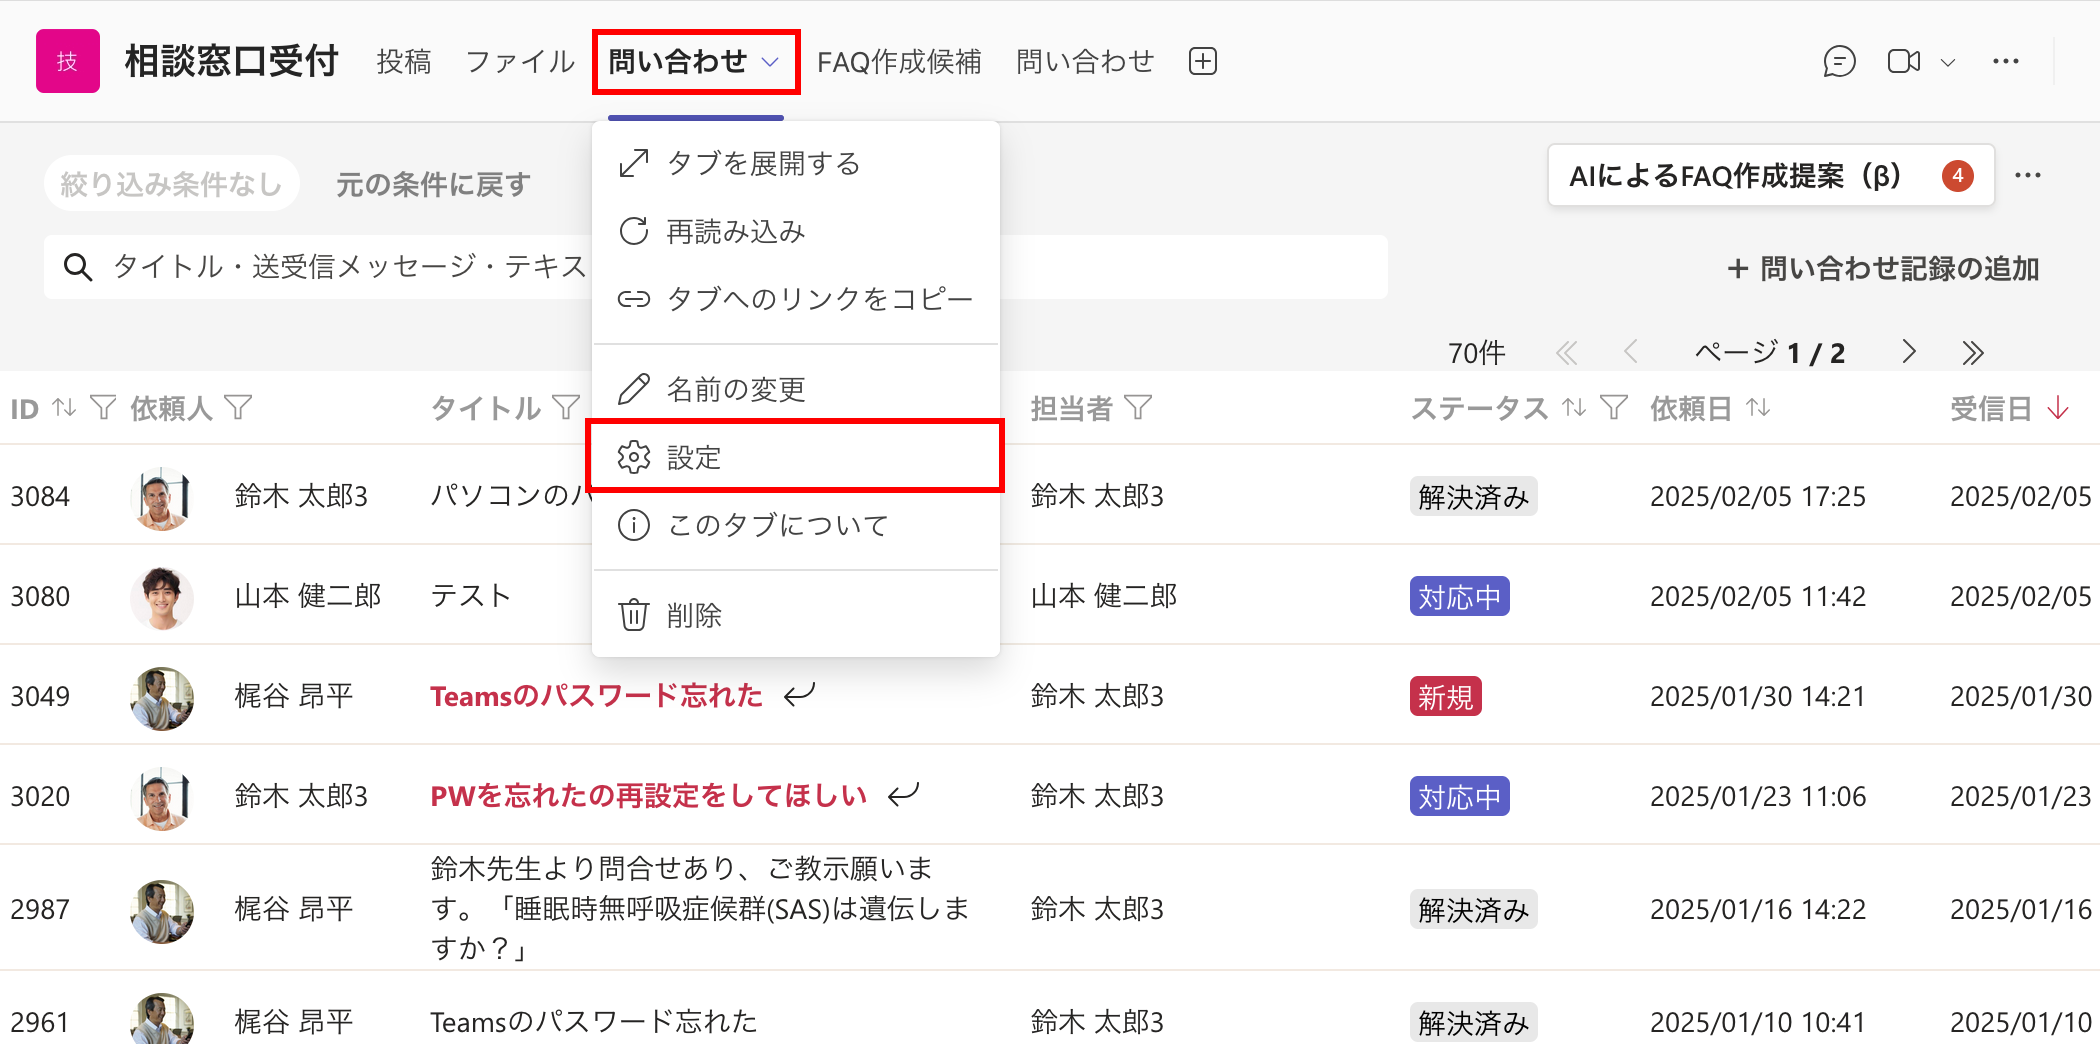Click the ID cell 2961
Viewport: 2100px width, 1044px height.
[40, 1022]
